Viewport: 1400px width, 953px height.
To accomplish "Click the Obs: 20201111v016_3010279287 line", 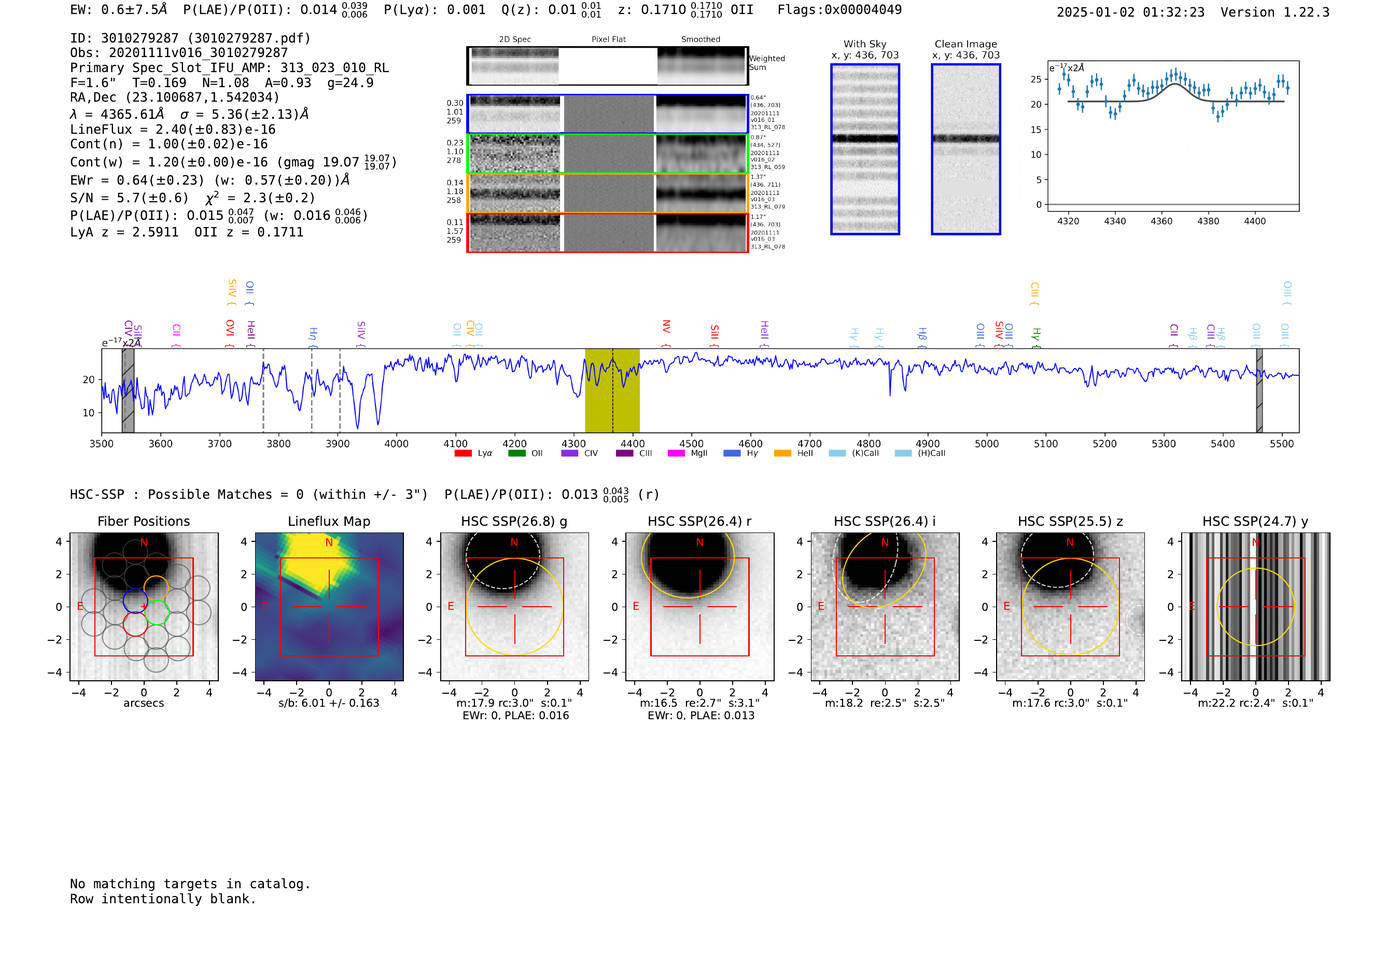I will [179, 53].
